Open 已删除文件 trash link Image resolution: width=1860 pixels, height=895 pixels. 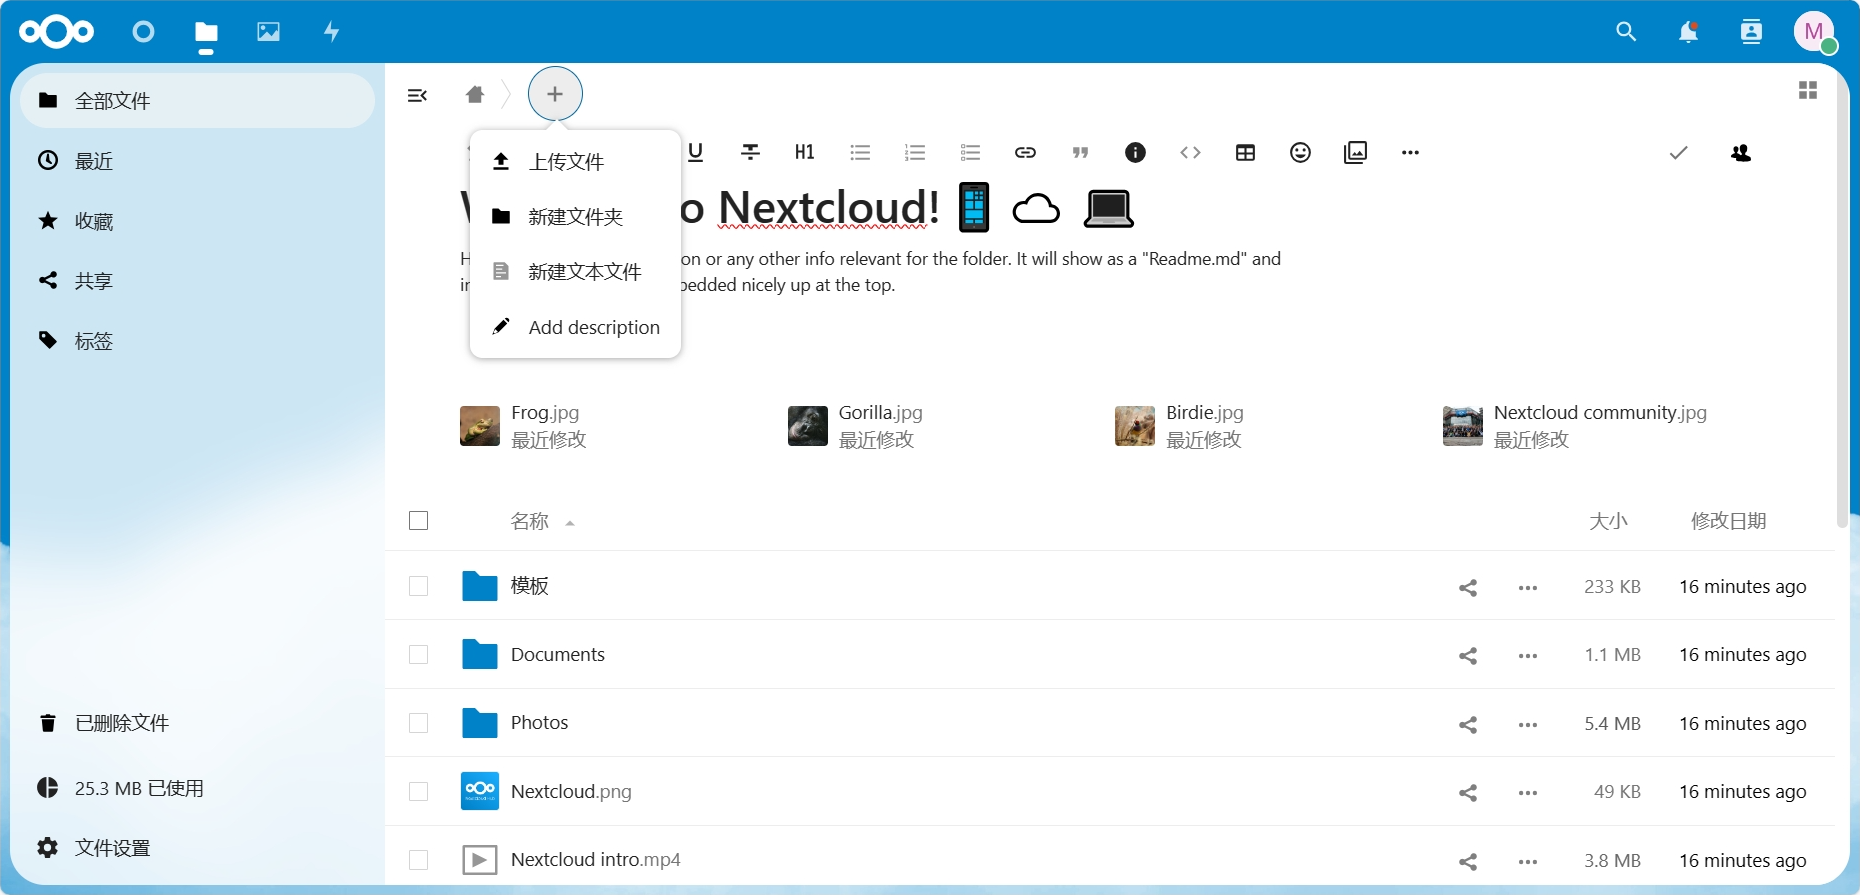(x=197, y=723)
